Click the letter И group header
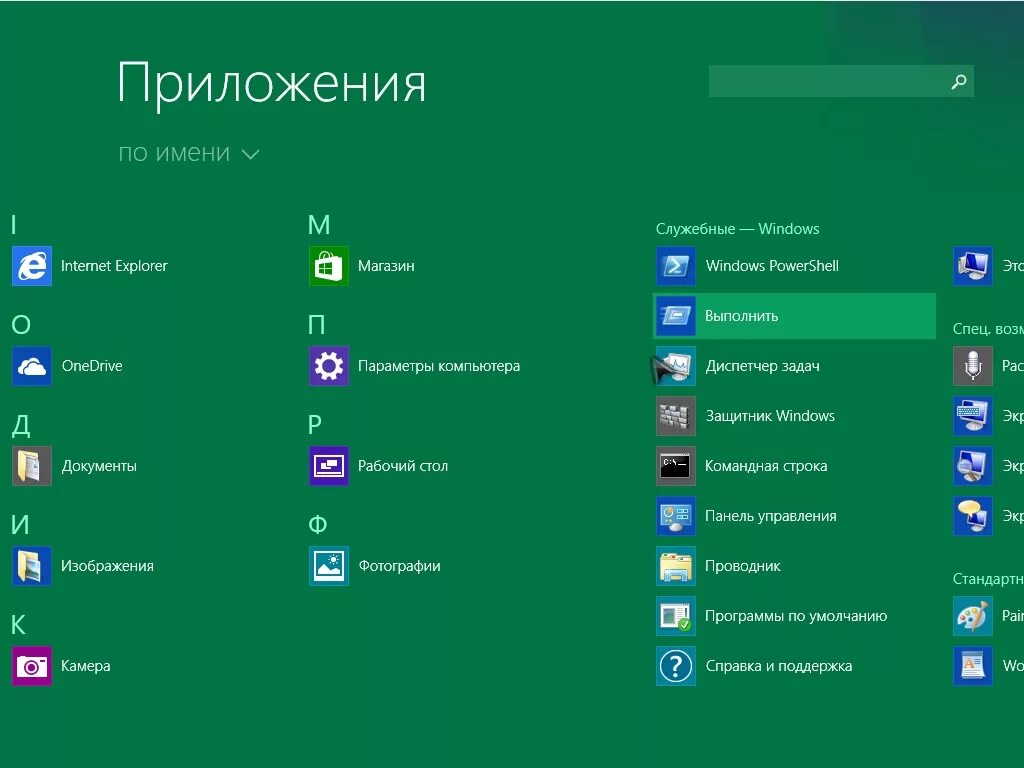1024x768 pixels. tap(20, 525)
